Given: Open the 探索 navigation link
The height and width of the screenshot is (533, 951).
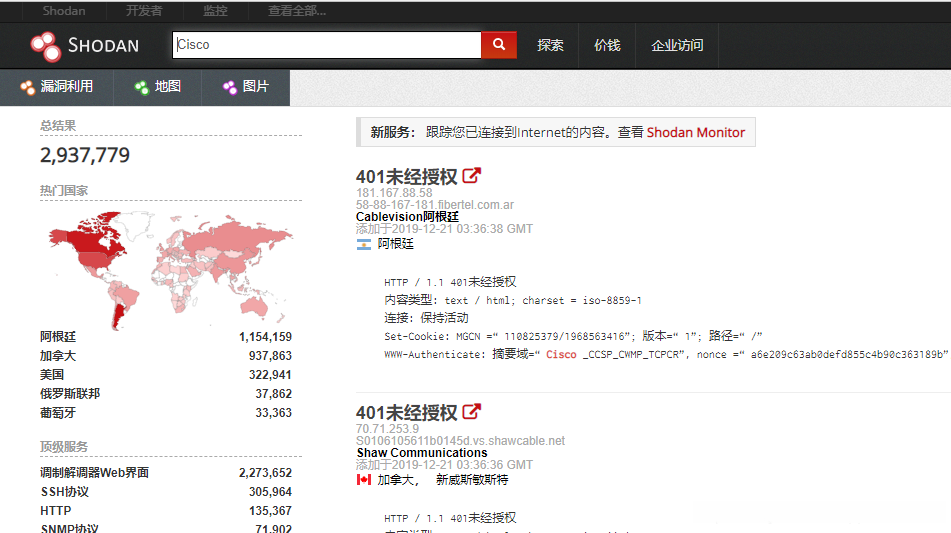Looking at the screenshot, I should tap(550, 45).
